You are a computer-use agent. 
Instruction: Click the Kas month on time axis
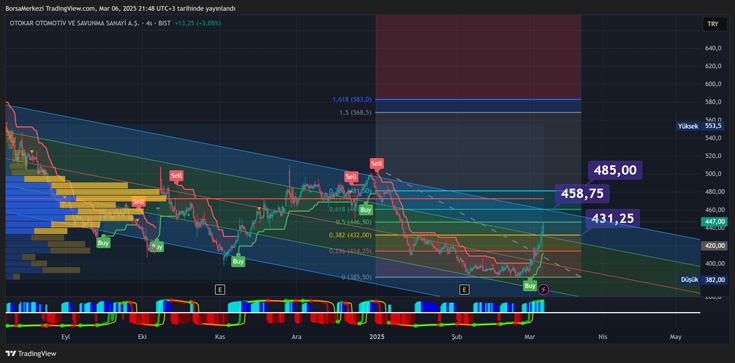(220, 337)
